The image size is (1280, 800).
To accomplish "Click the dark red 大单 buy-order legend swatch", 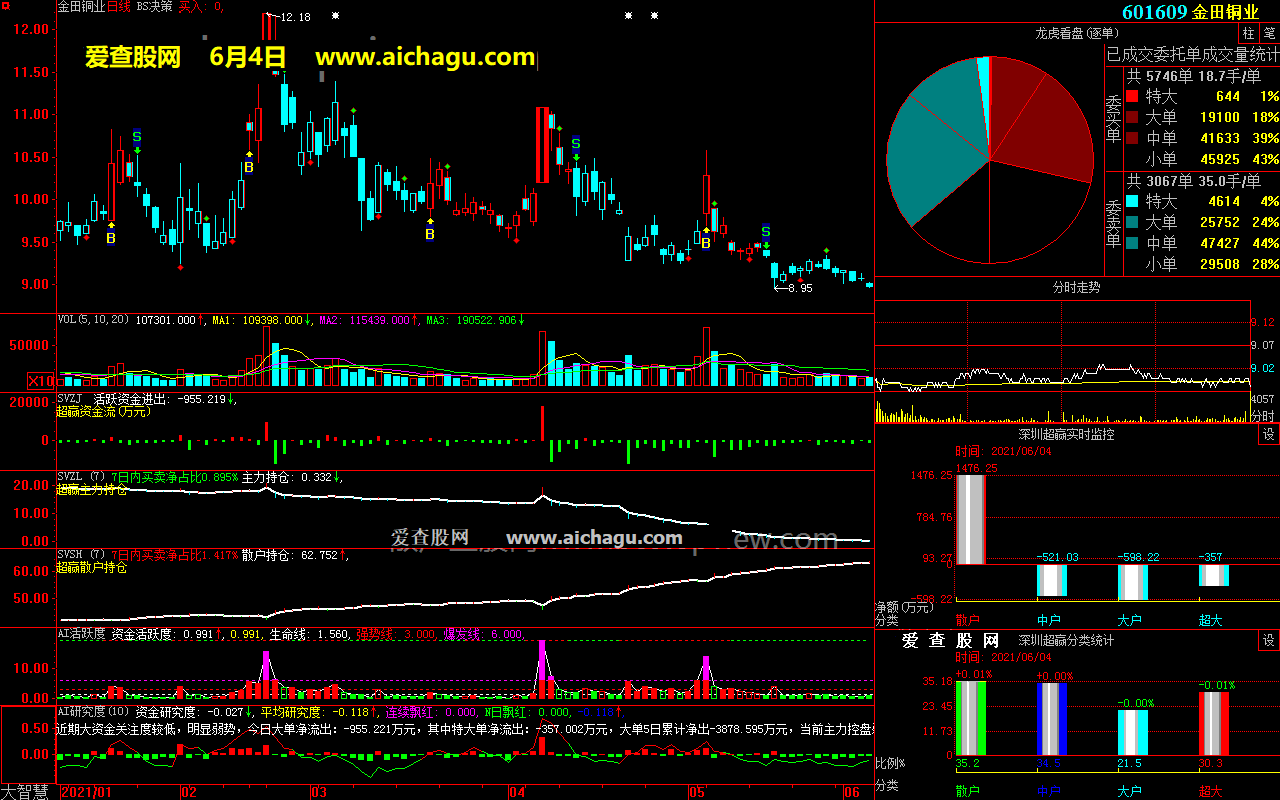I will pos(1132,117).
